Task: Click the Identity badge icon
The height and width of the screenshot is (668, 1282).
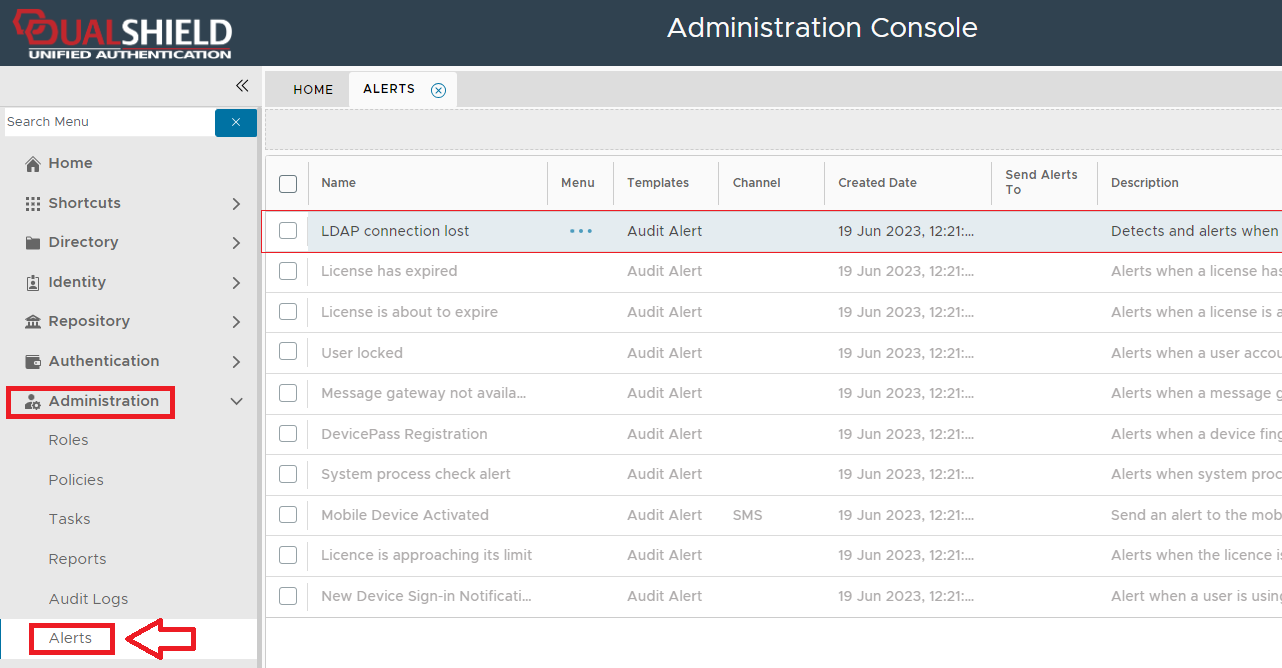Action: (x=33, y=283)
